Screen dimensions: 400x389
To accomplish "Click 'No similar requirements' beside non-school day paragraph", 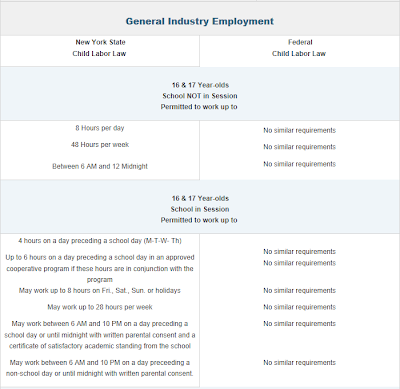I will (299, 363).
